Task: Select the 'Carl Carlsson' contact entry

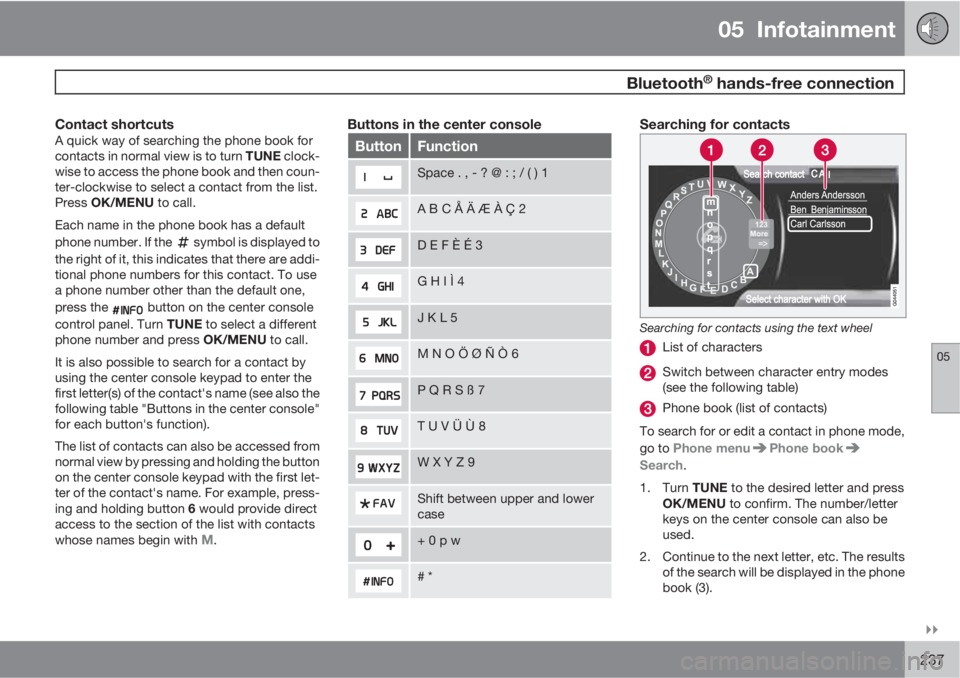Action: 830,224
